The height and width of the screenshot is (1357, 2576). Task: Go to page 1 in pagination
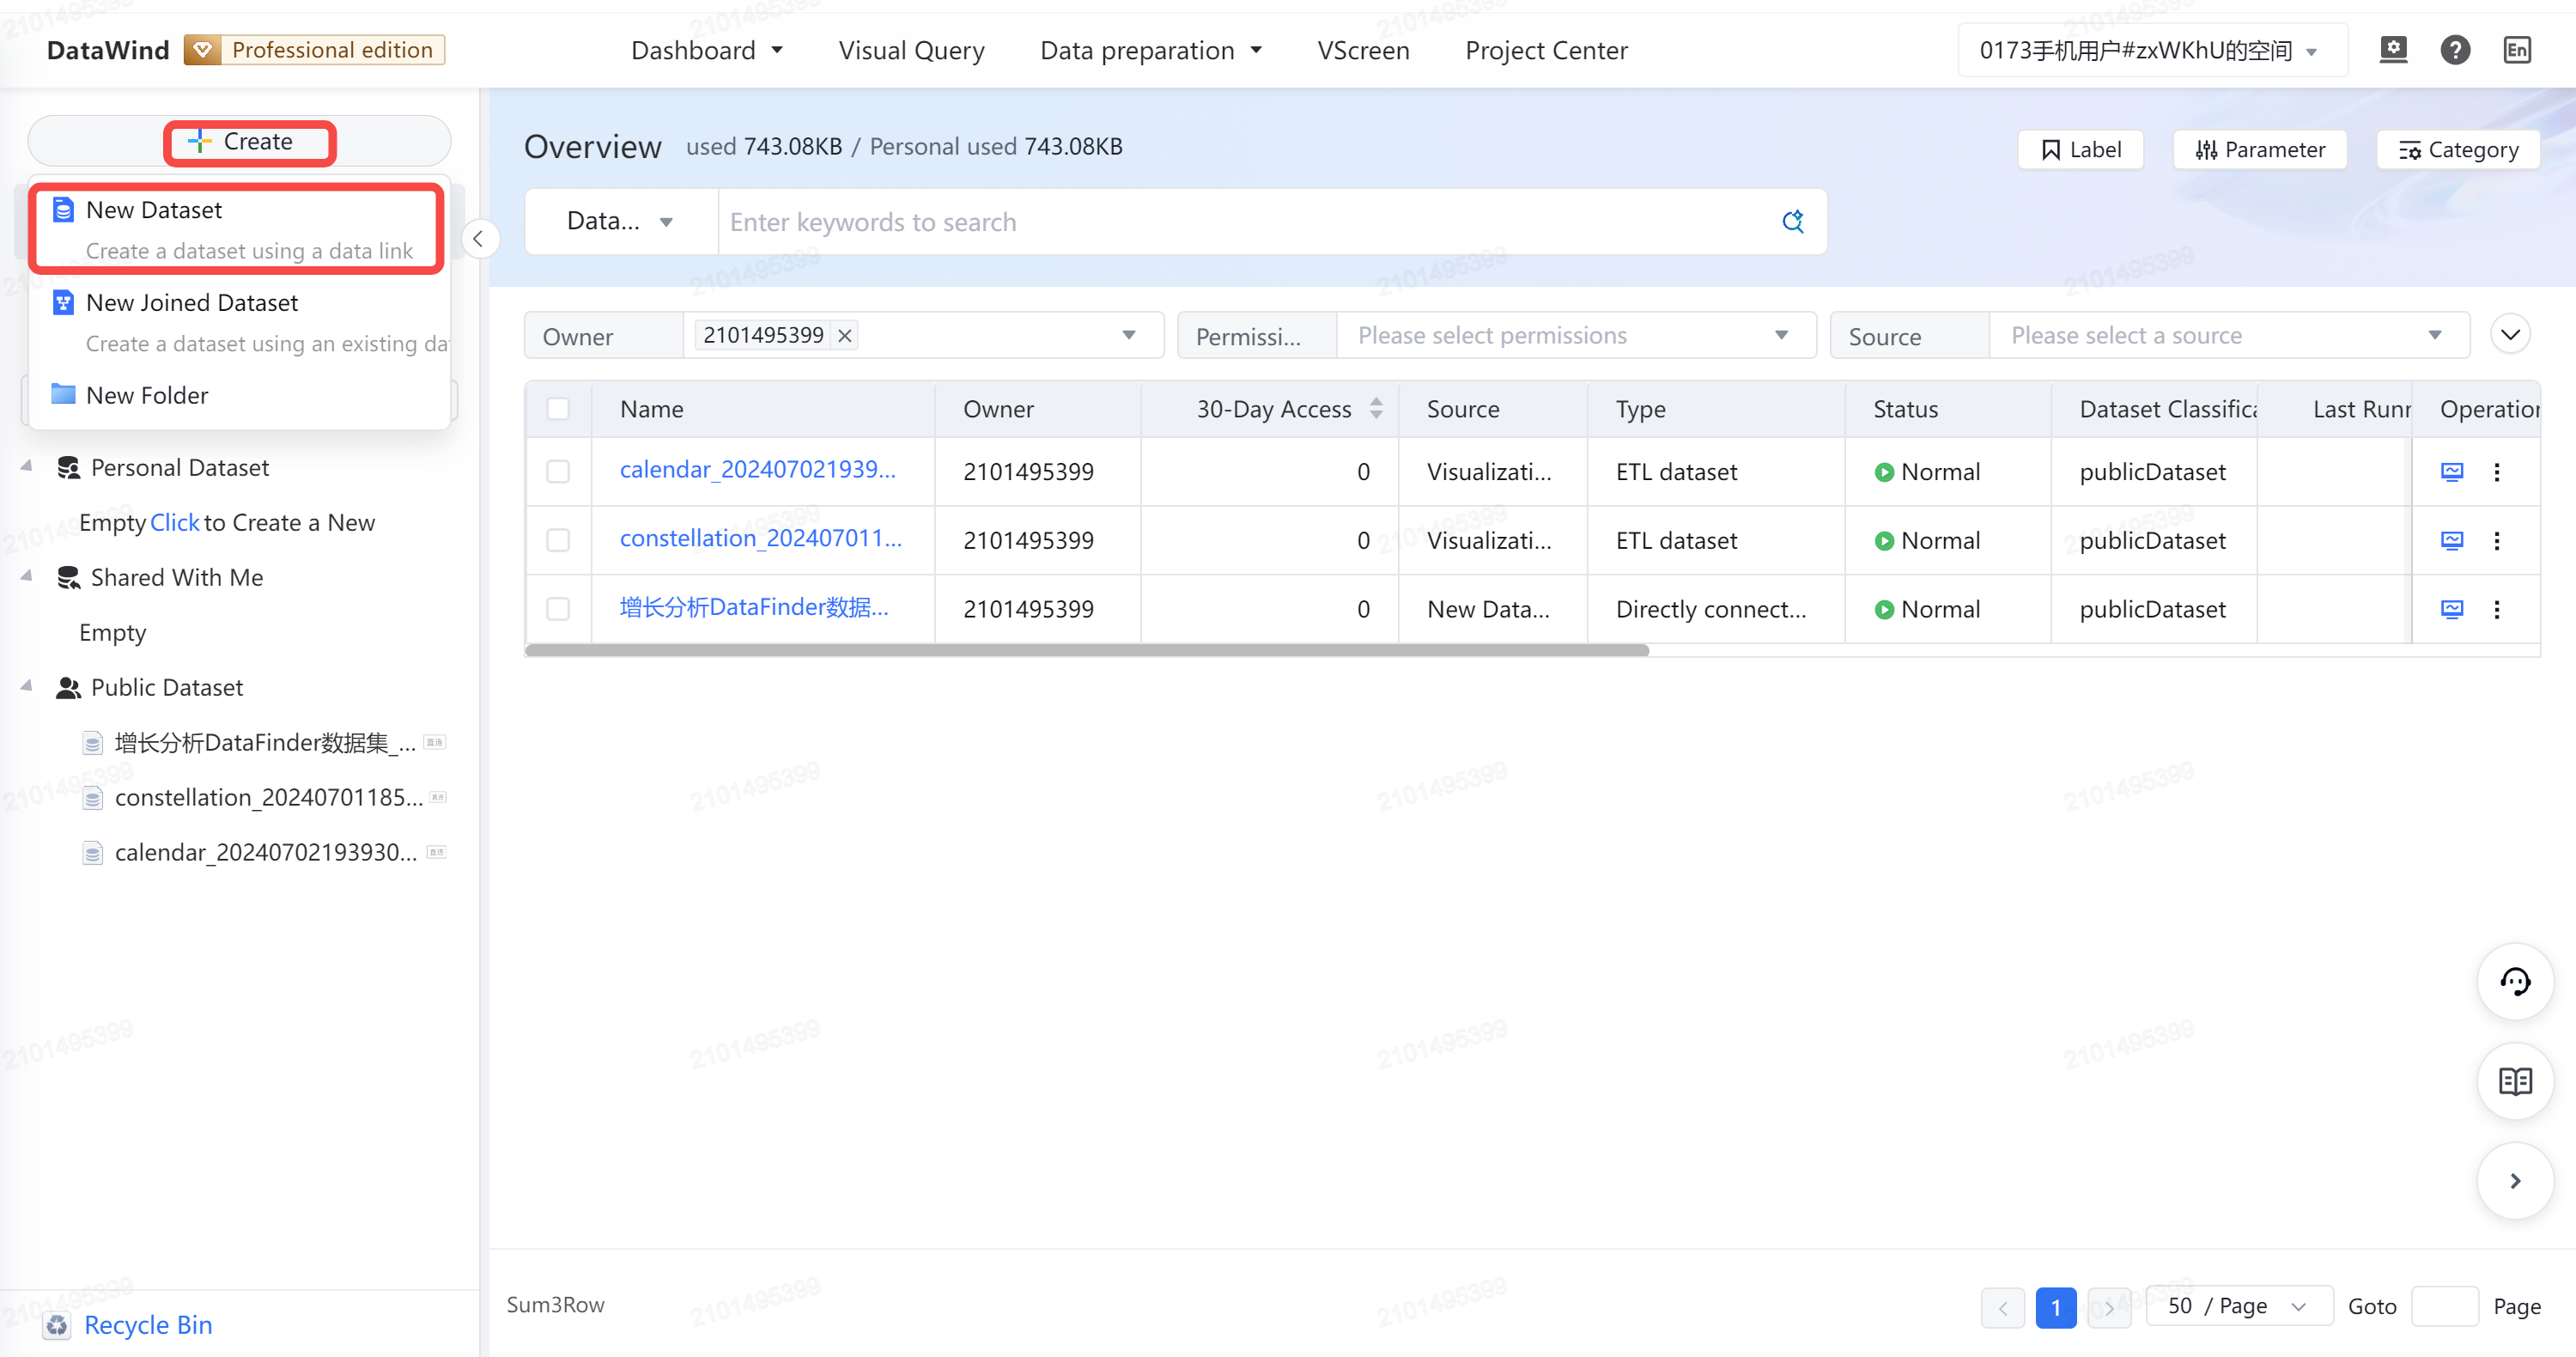coord(2055,1307)
